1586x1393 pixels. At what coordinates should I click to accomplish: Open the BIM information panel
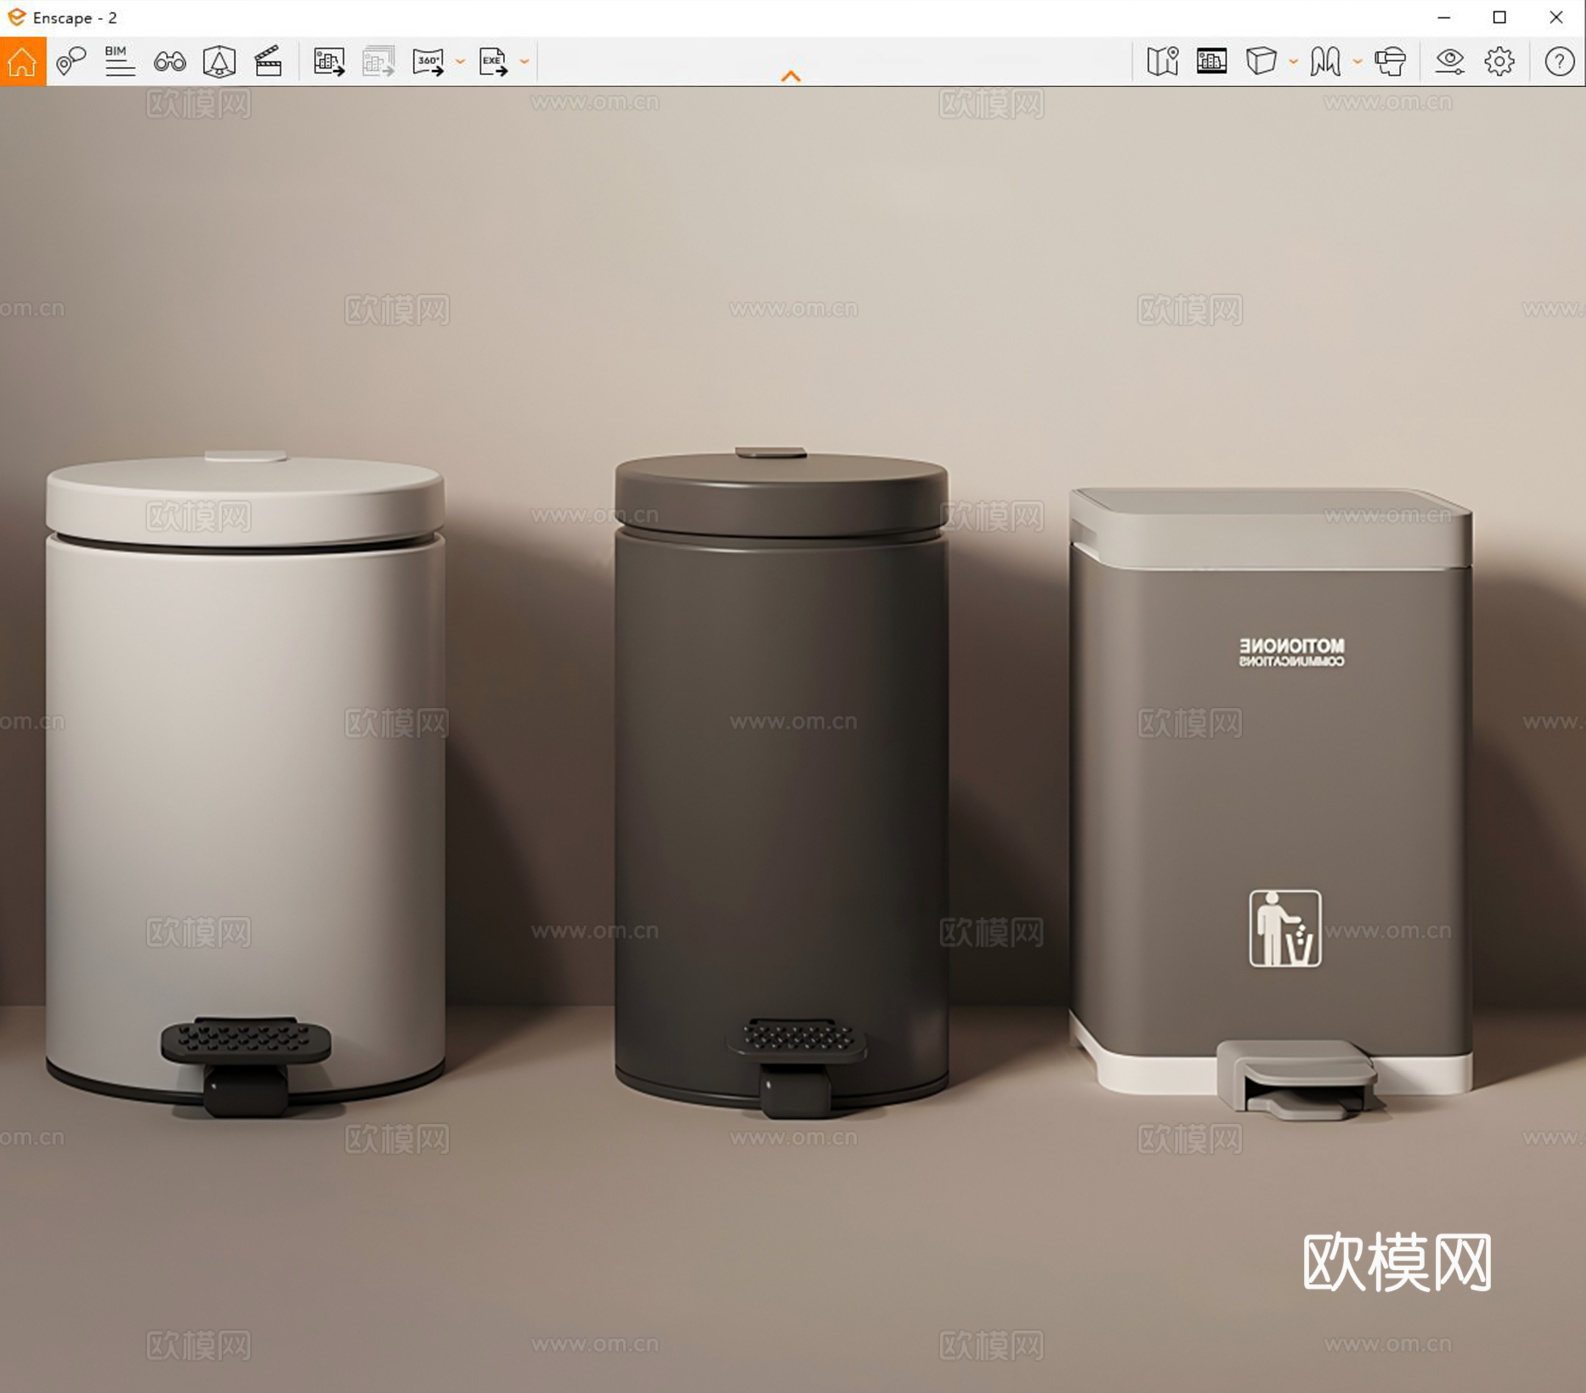pyautogui.click(x=120, y=62)
